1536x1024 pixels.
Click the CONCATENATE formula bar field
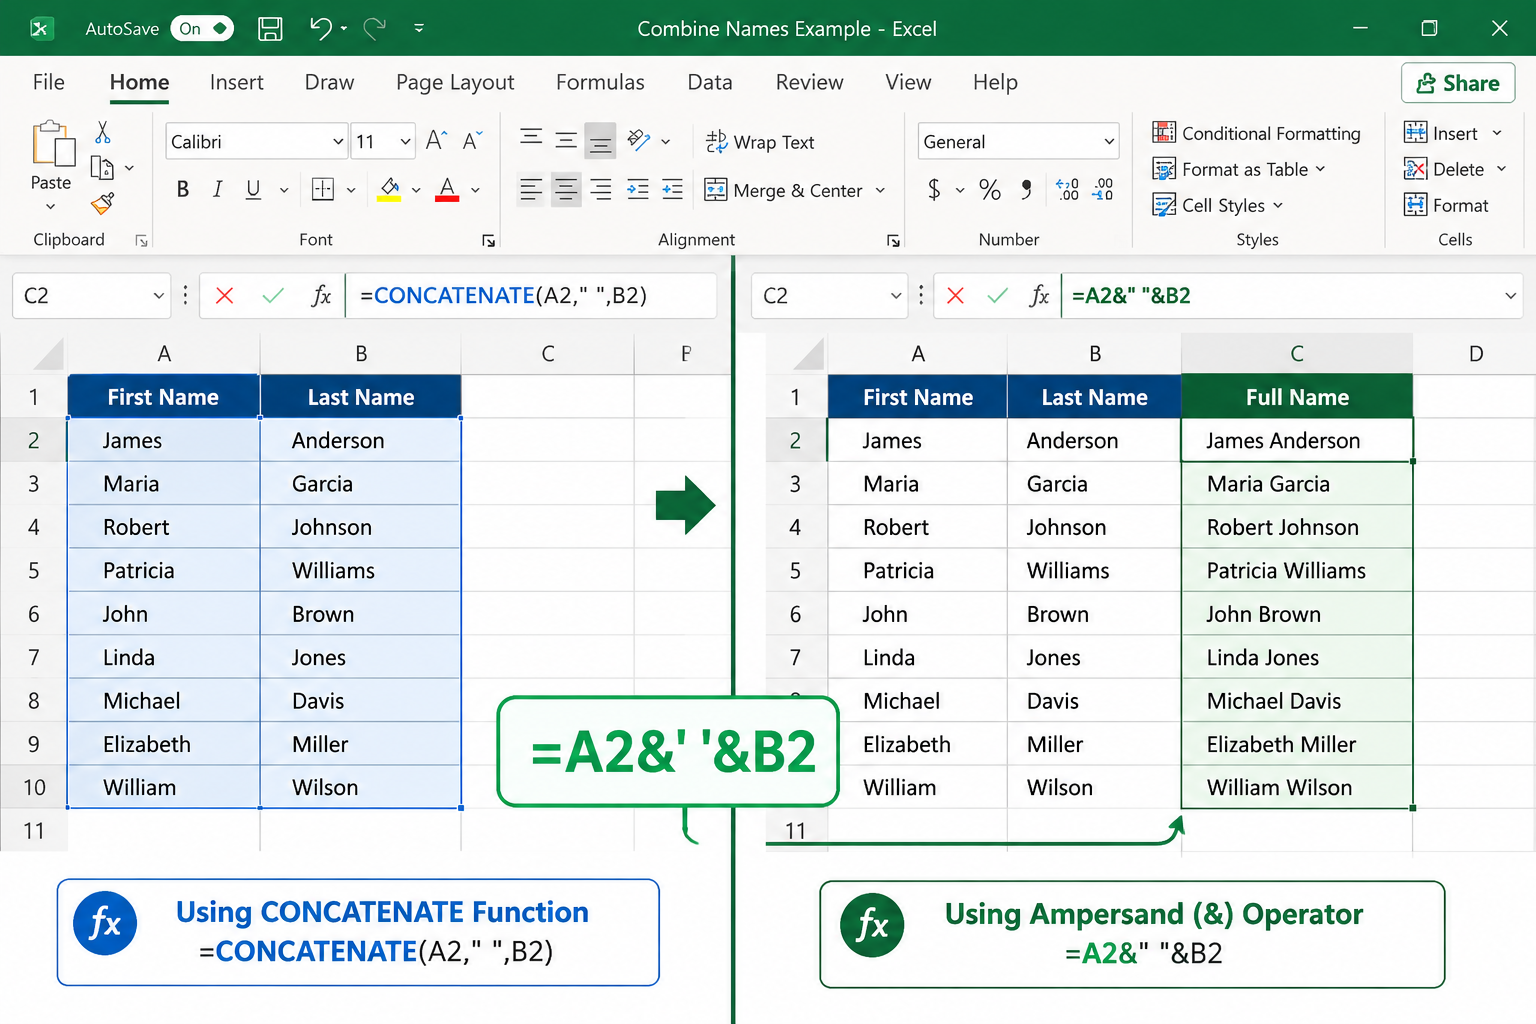(x=531, y=295)
